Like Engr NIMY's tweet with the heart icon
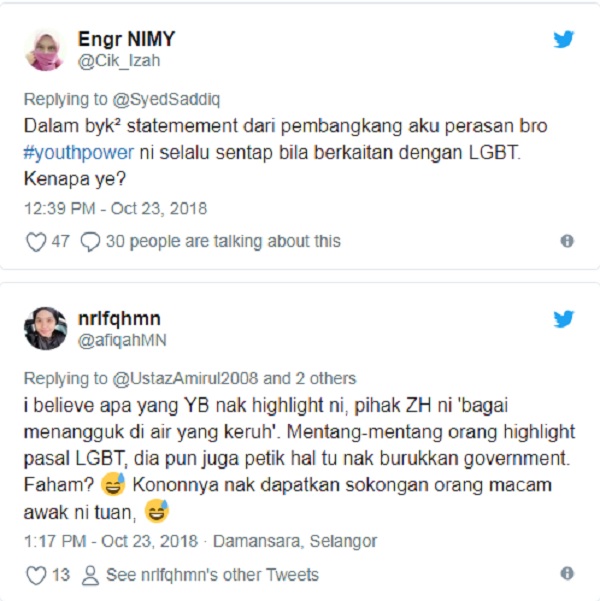 [36, 242]
